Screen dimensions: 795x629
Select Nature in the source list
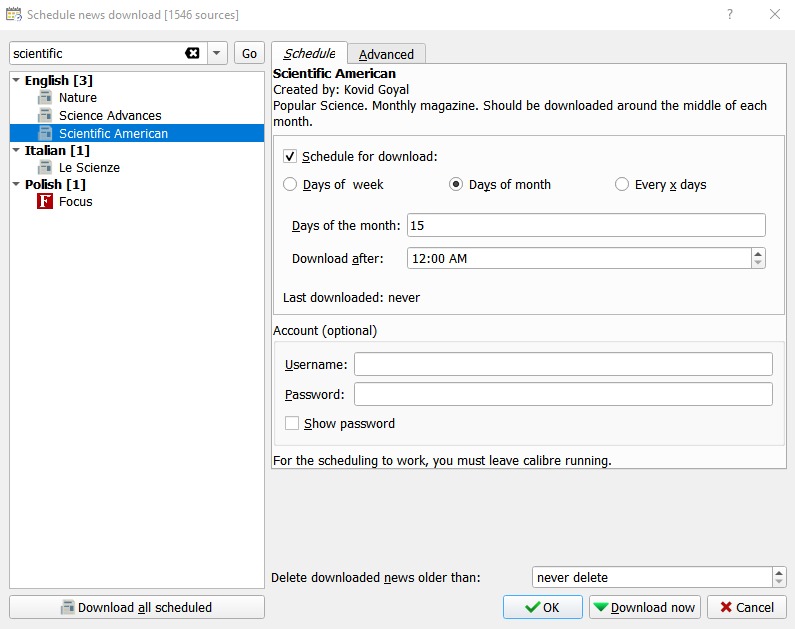(x=78, y=97)
